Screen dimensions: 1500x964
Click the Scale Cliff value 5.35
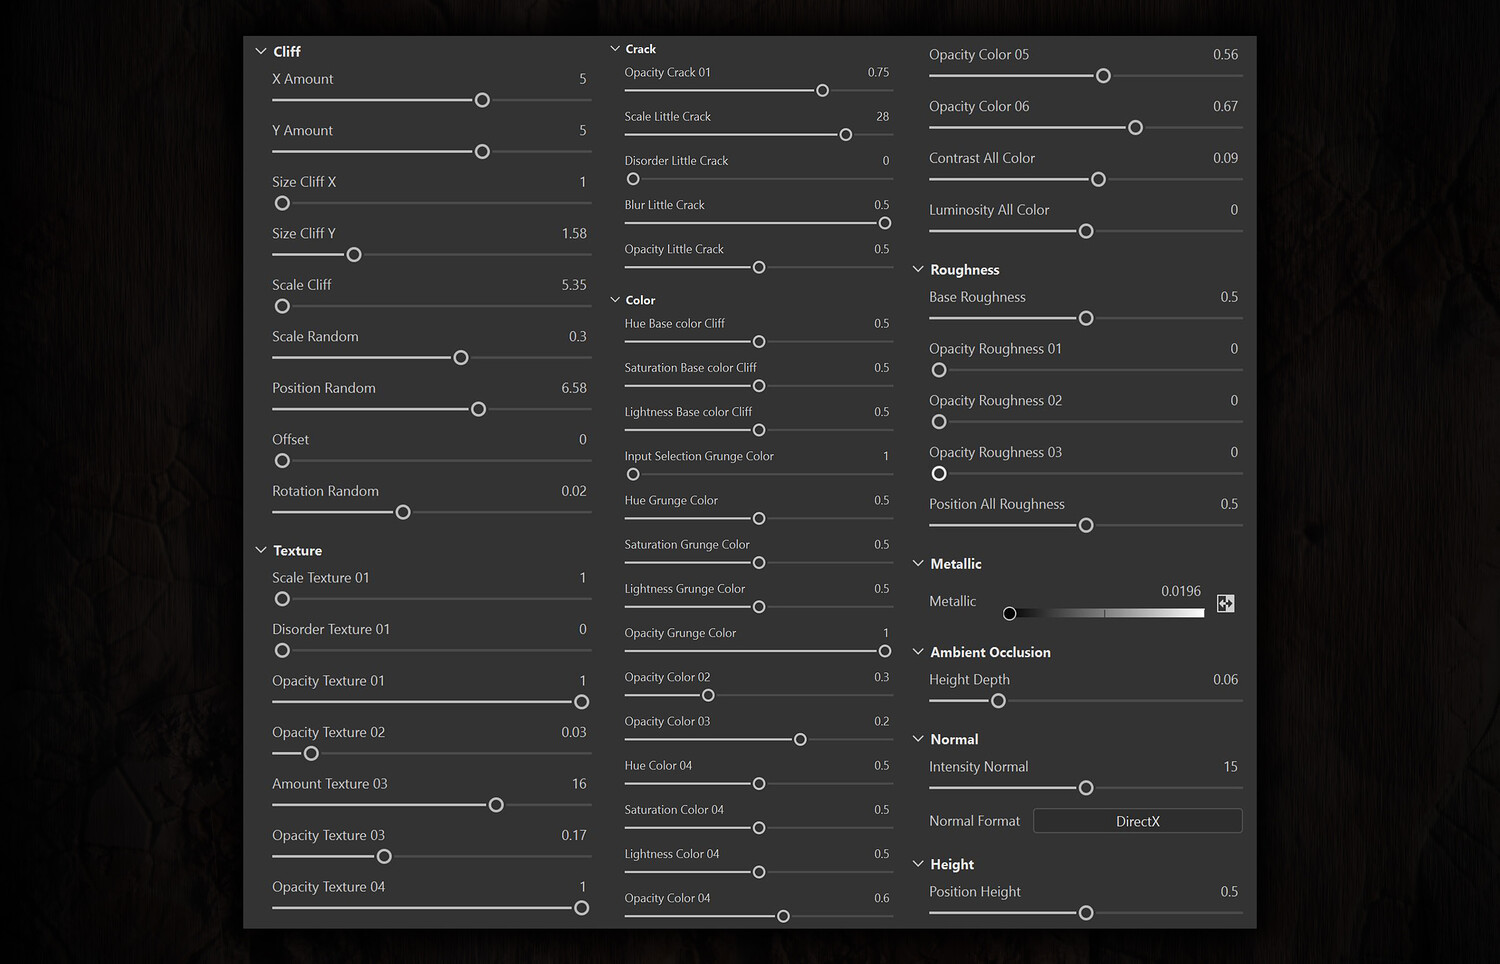(574, 285)
